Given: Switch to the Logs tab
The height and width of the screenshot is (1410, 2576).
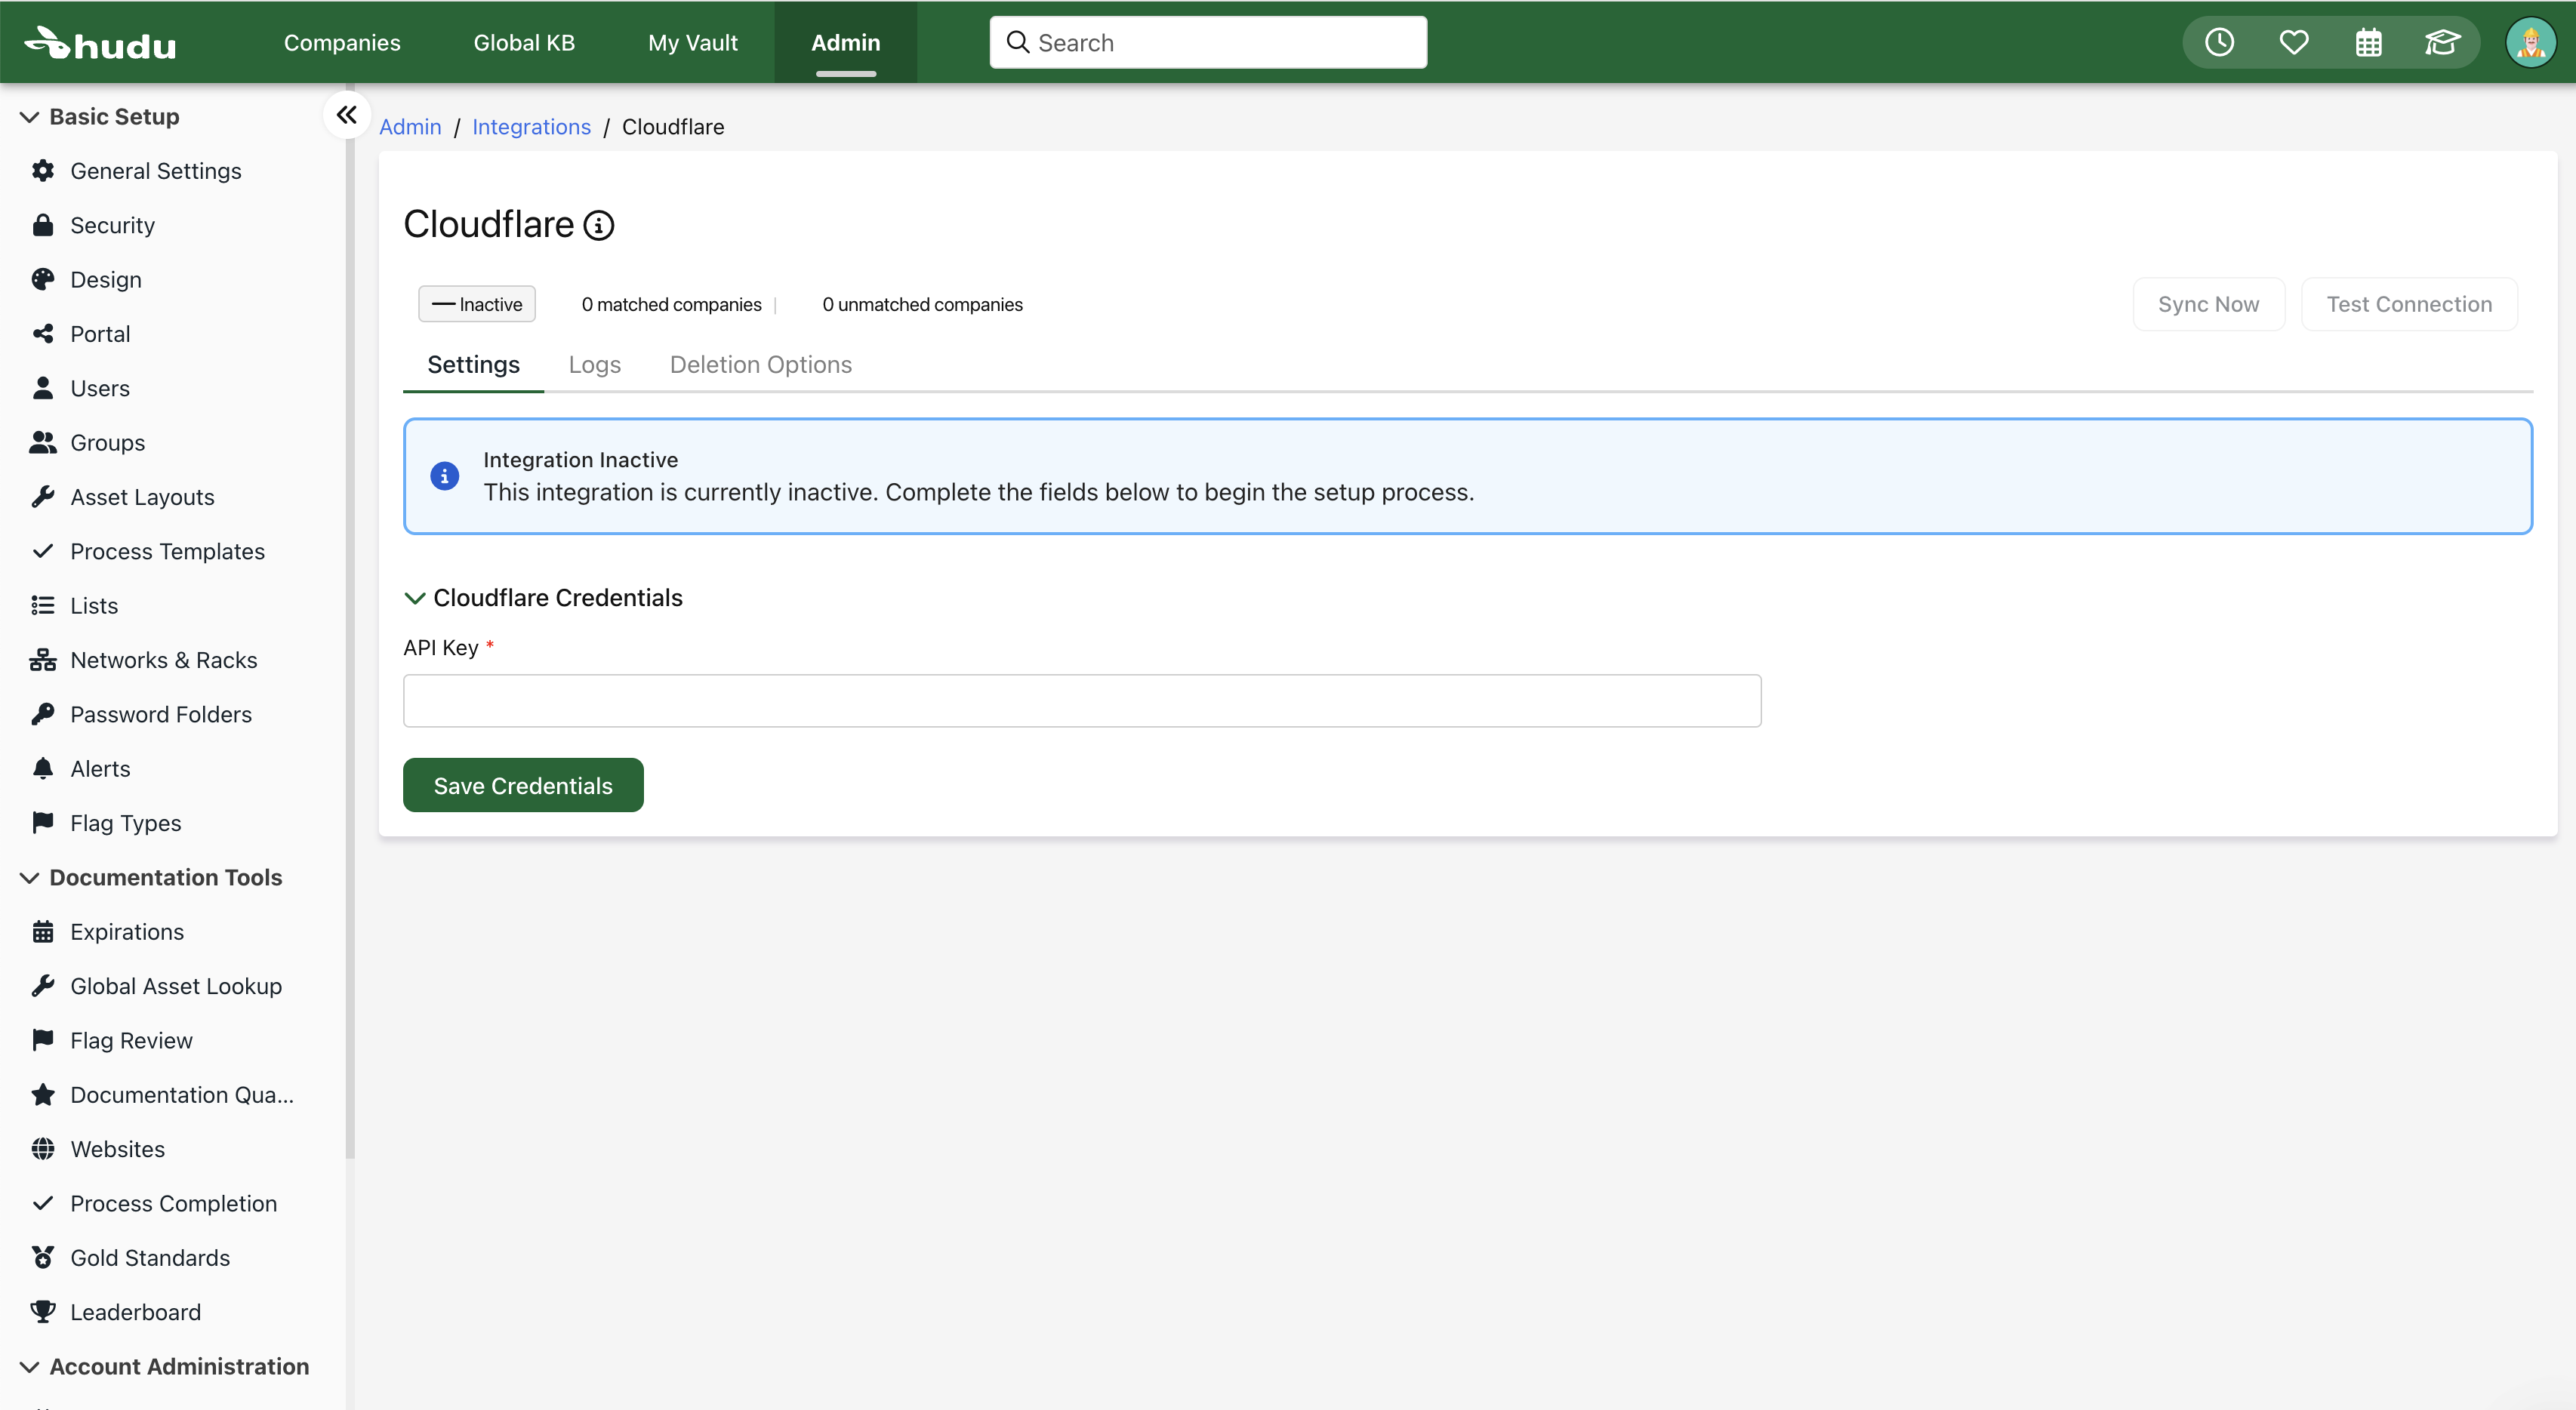Looking at the screenshot, I should click(x=594, y=365).
